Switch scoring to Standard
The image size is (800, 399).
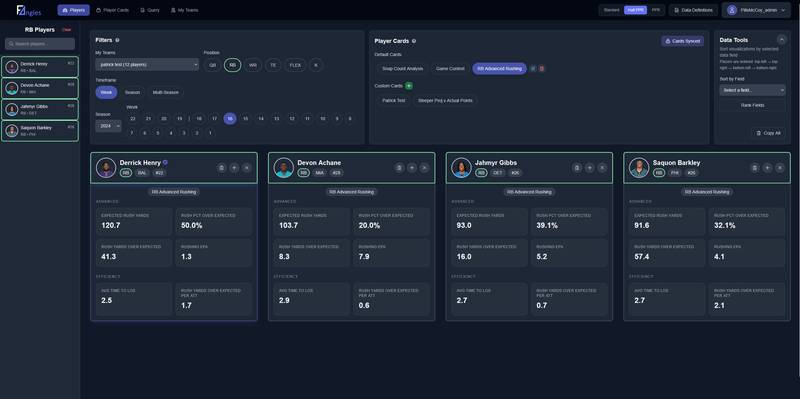coord(611,10)
